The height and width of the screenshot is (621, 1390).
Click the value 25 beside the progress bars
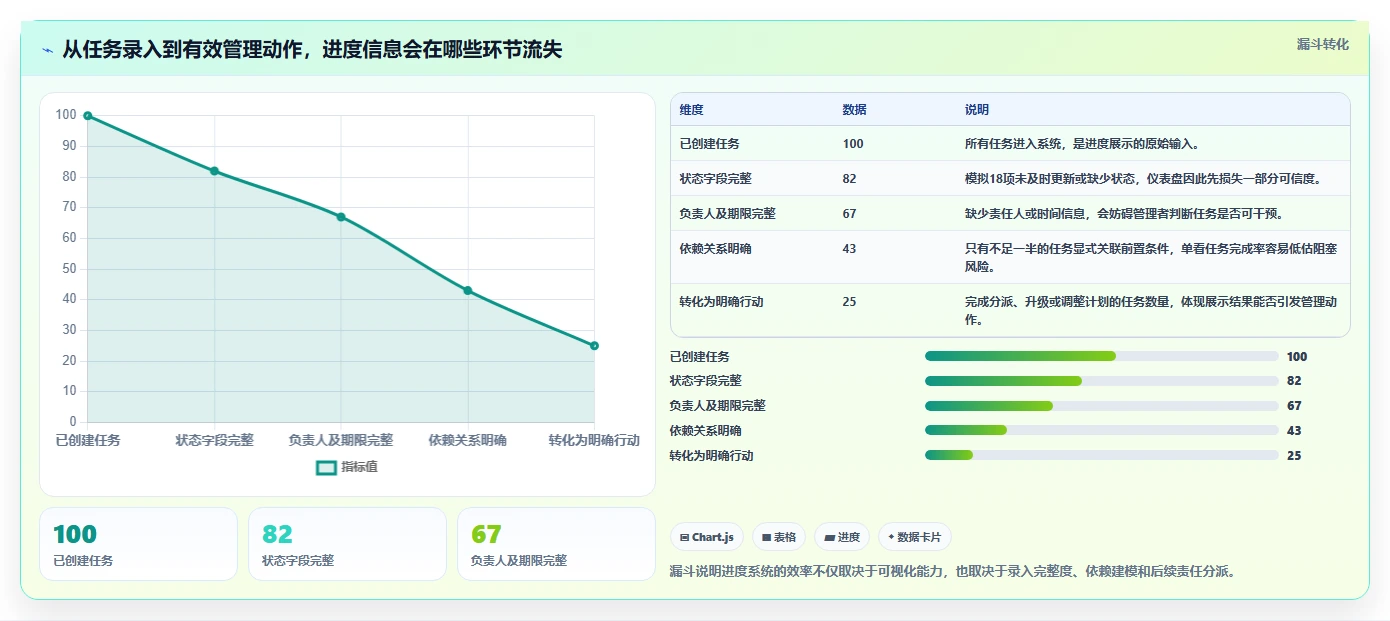(x=1294, y=456)
